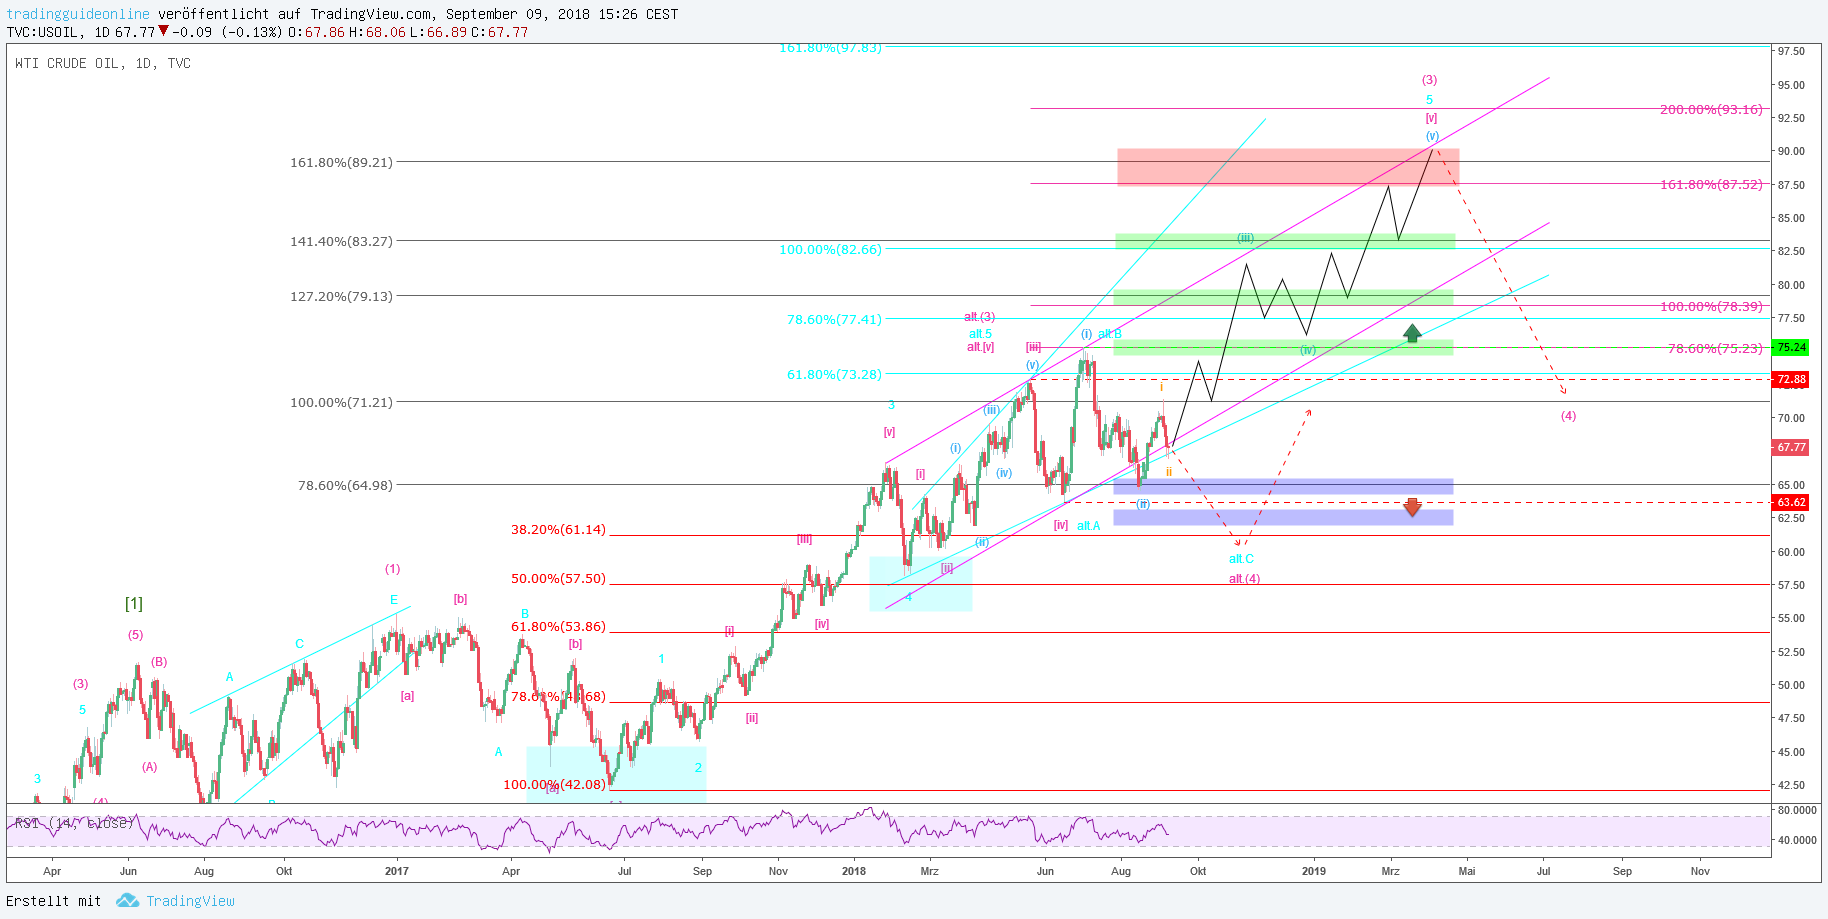Click the green zone labeled (iv)

pyautogui.click(x=1283, y=348)
